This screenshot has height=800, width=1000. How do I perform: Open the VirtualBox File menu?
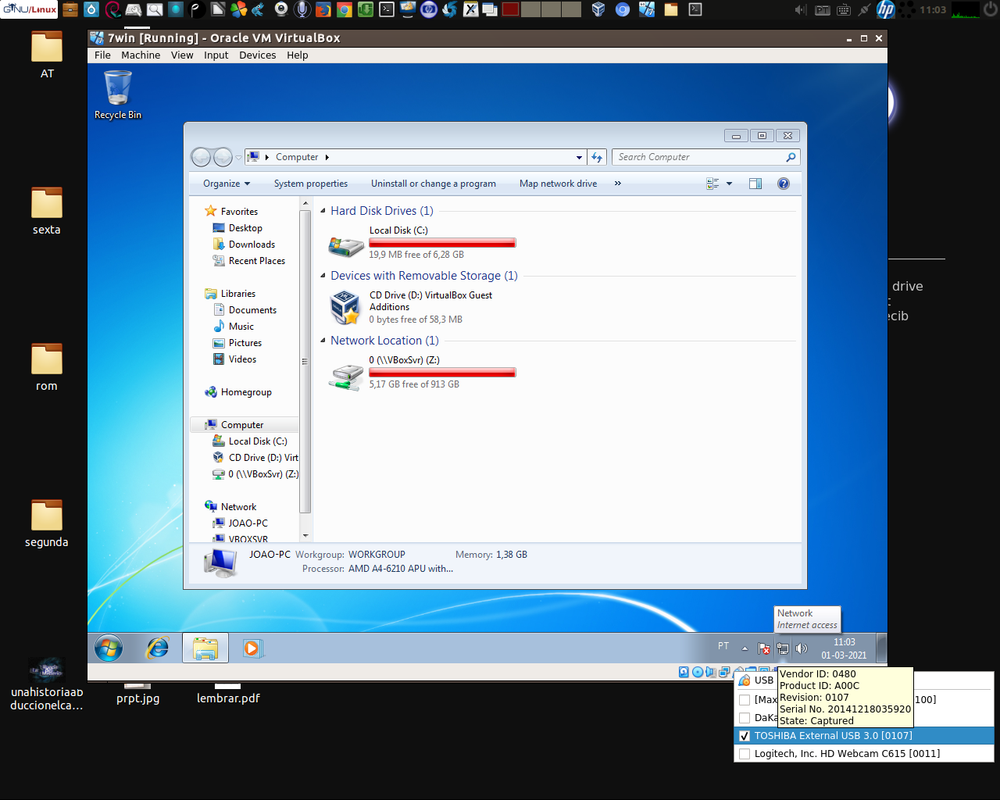click(x=102, y=55)
